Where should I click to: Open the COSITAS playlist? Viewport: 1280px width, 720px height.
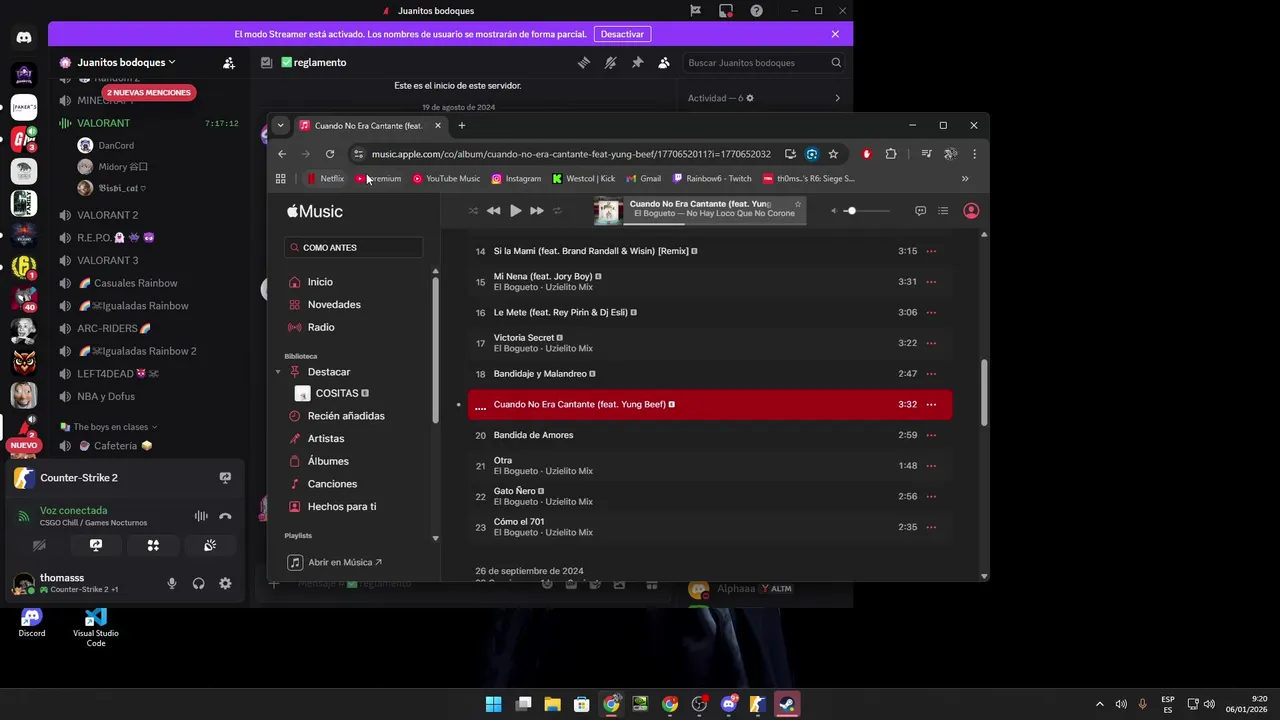336,393
